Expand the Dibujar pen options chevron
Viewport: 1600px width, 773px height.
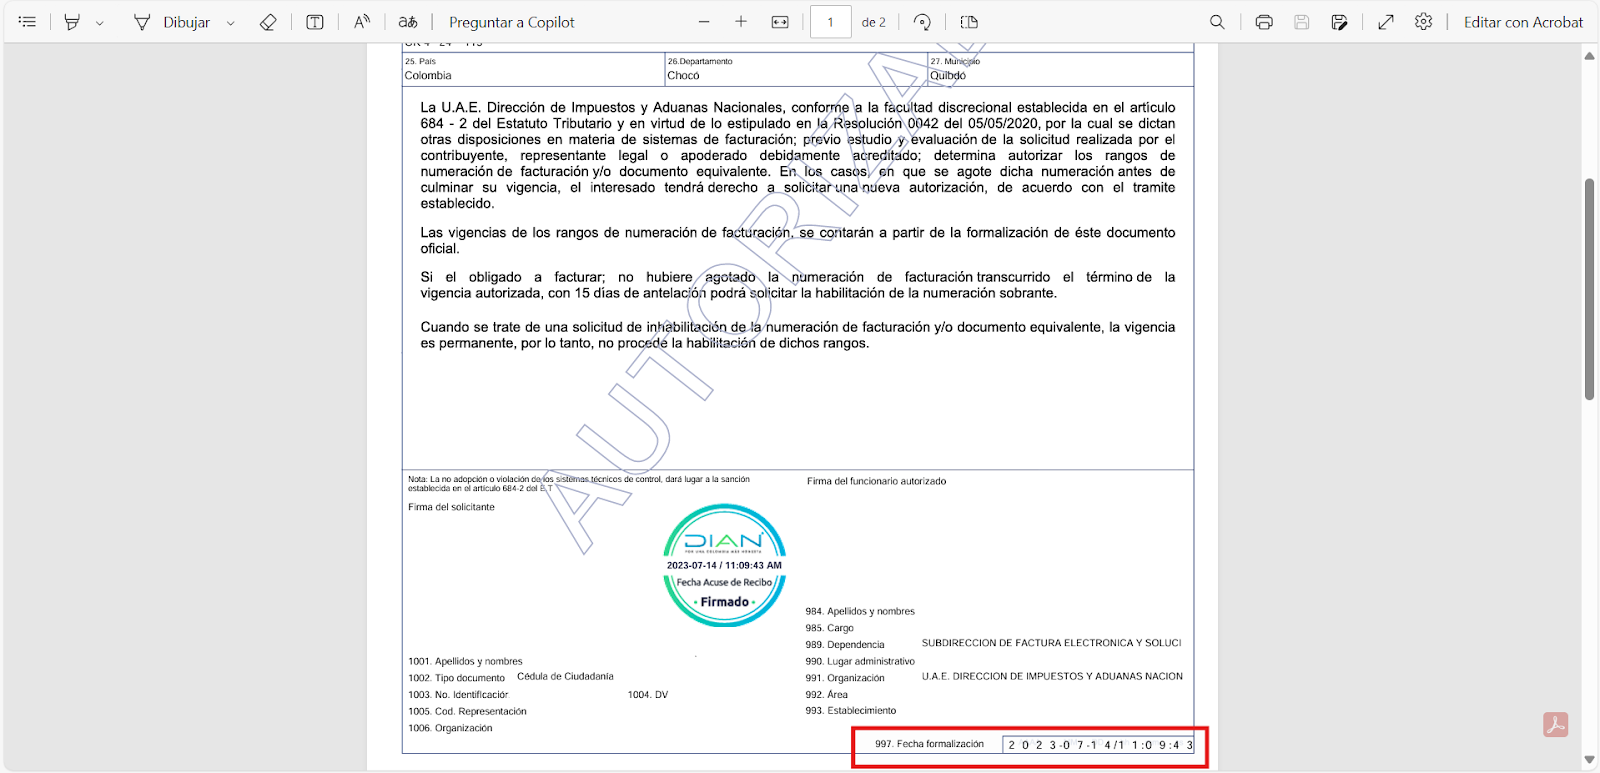(231, 23)
